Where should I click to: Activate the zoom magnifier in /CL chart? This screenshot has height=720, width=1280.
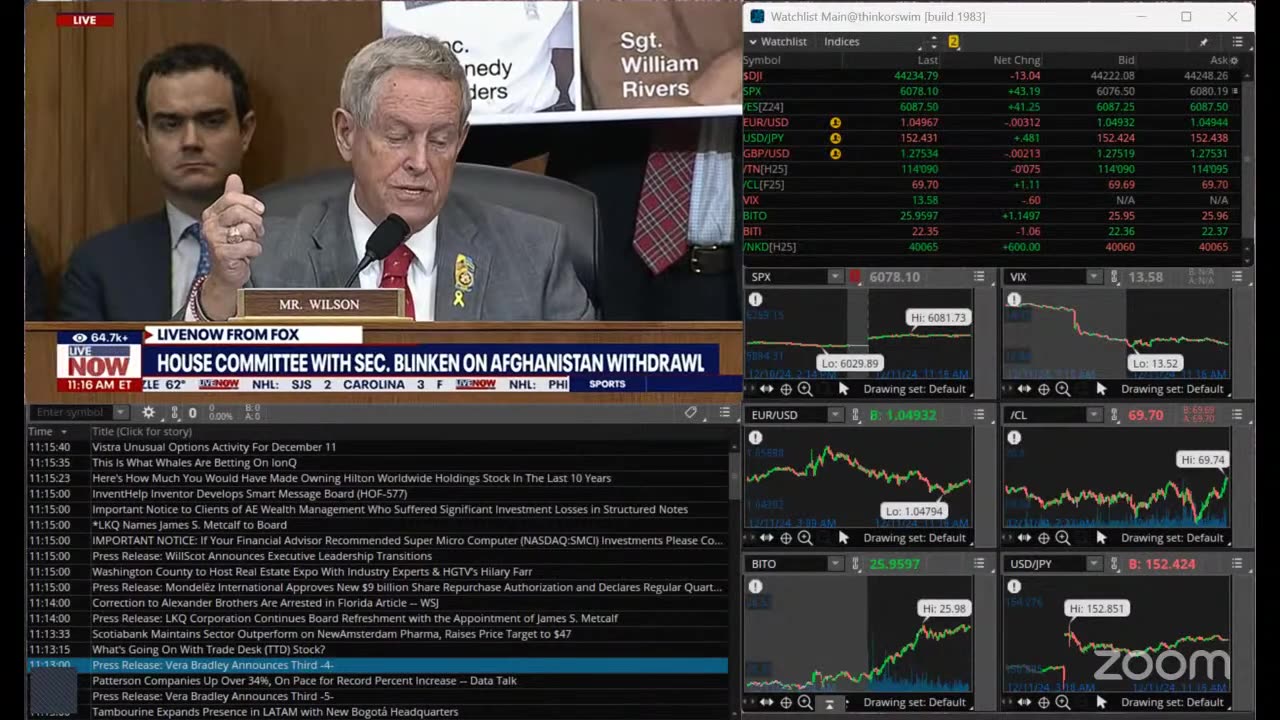[1063, 538]
